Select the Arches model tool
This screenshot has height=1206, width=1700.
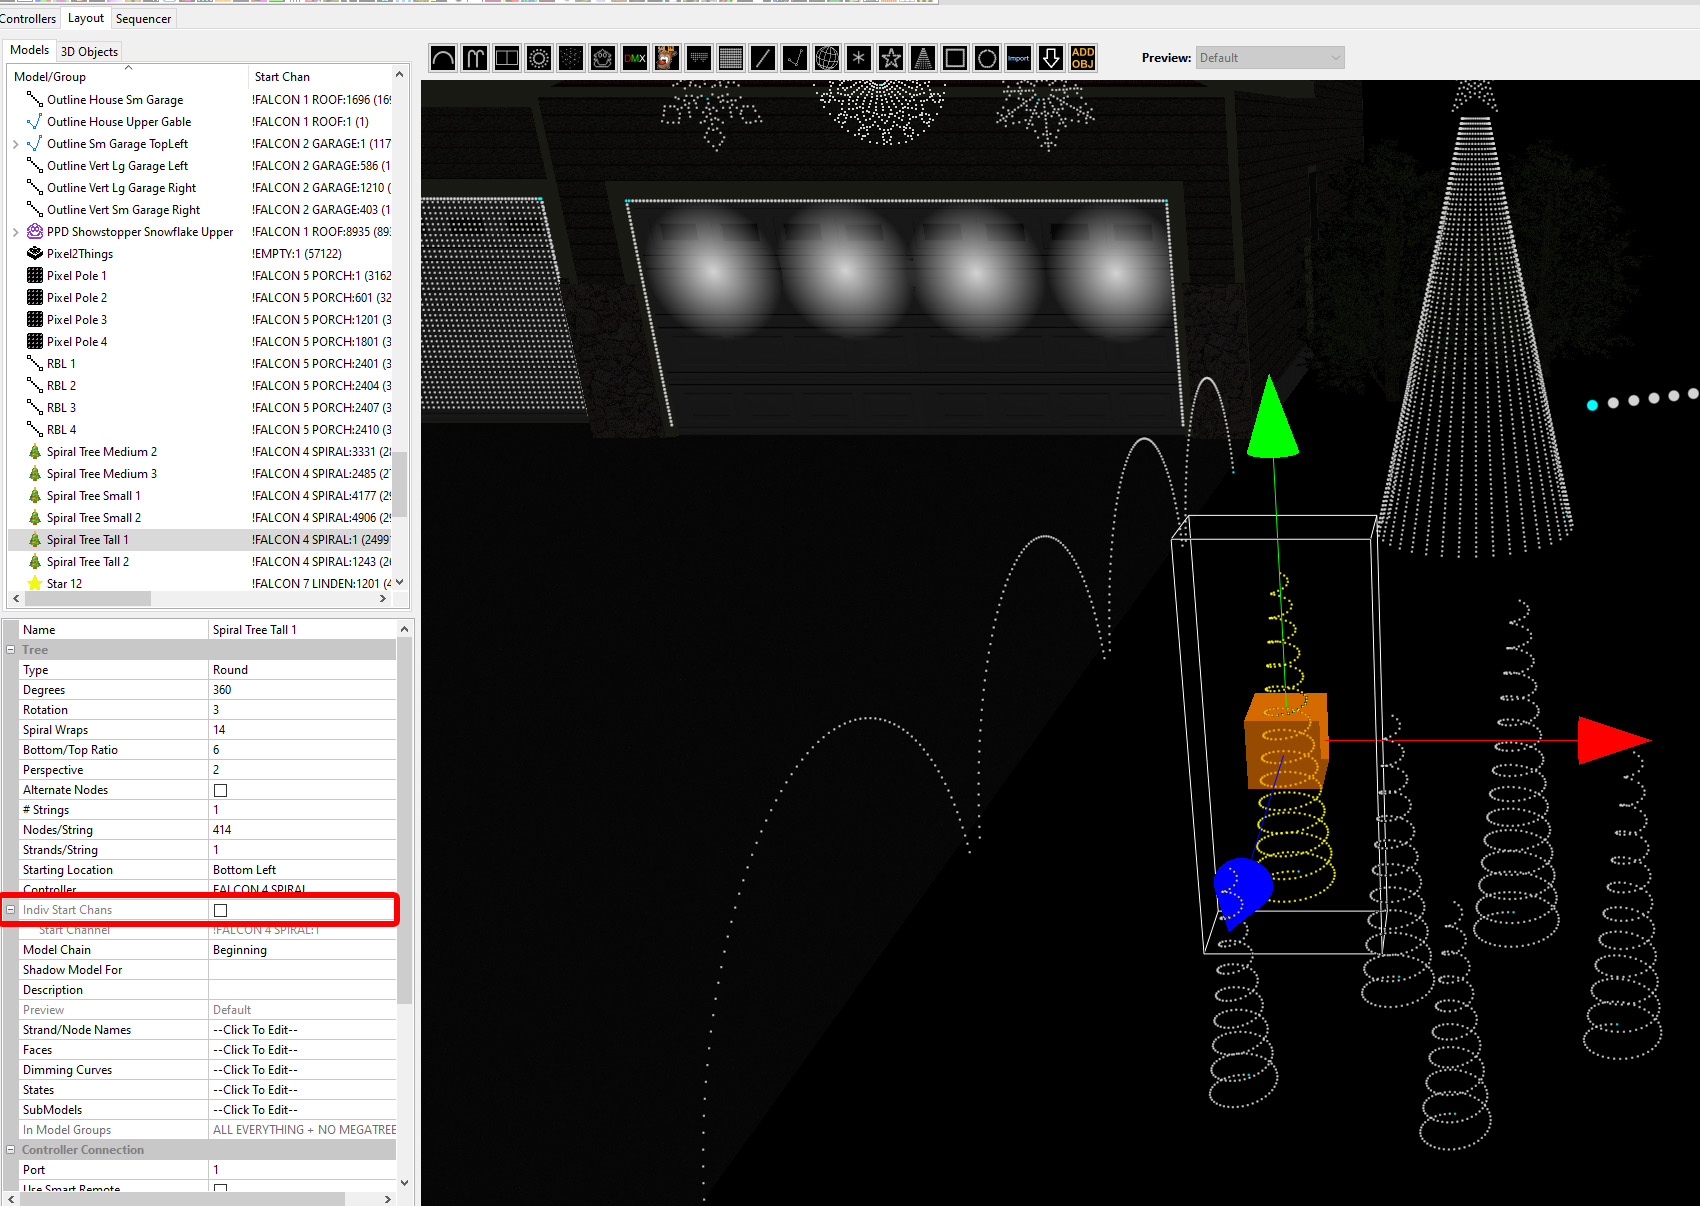point(443,58)
